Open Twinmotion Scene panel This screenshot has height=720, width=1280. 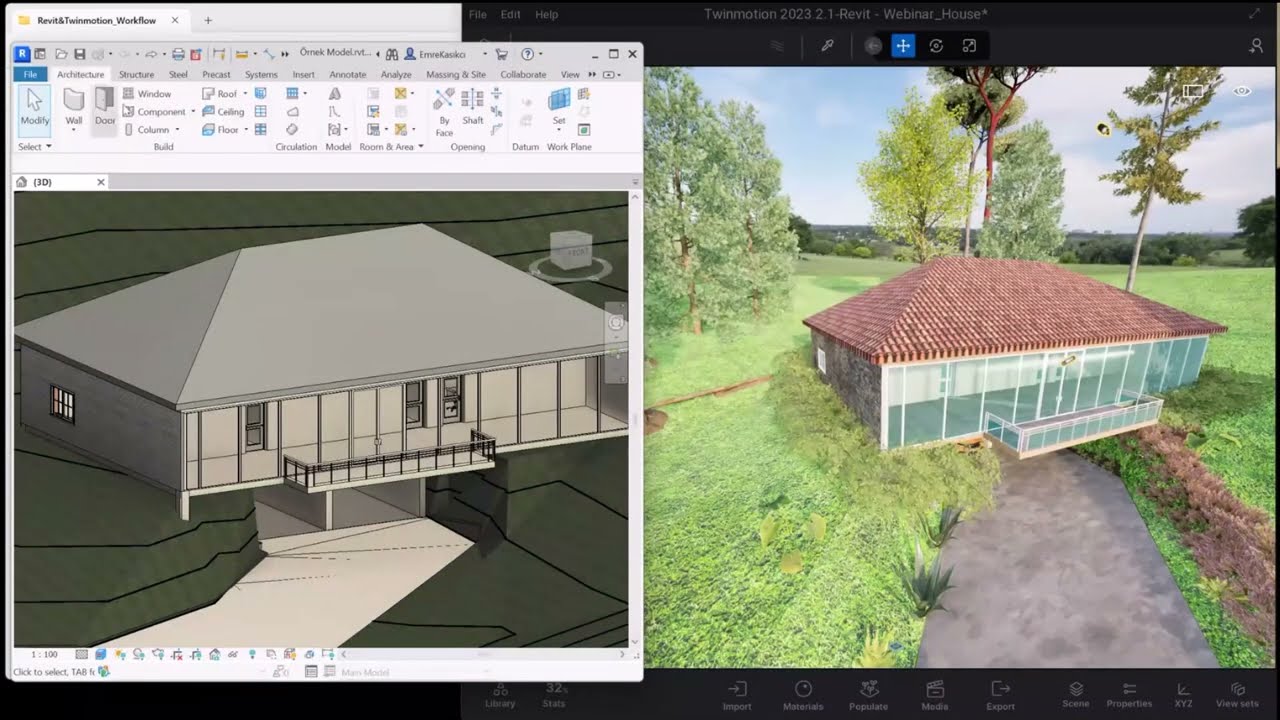pyautogui.click(x=1076, y=695)
